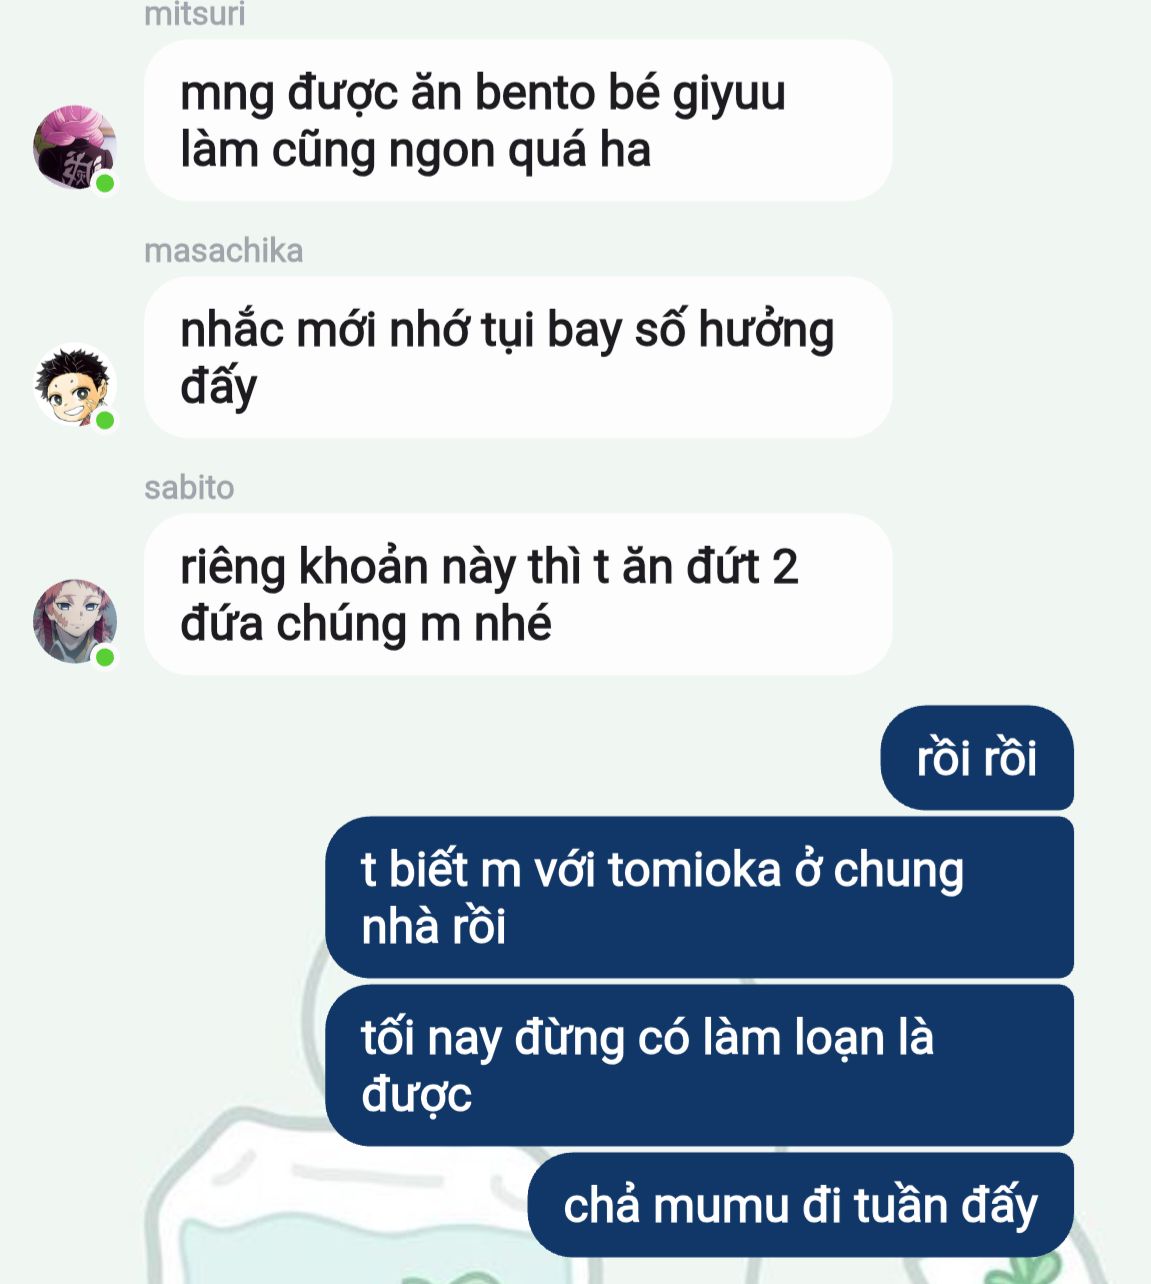Tap the green online dot on sabito's avatar
Screen dimensions: 1151x1284
(105, 657)
